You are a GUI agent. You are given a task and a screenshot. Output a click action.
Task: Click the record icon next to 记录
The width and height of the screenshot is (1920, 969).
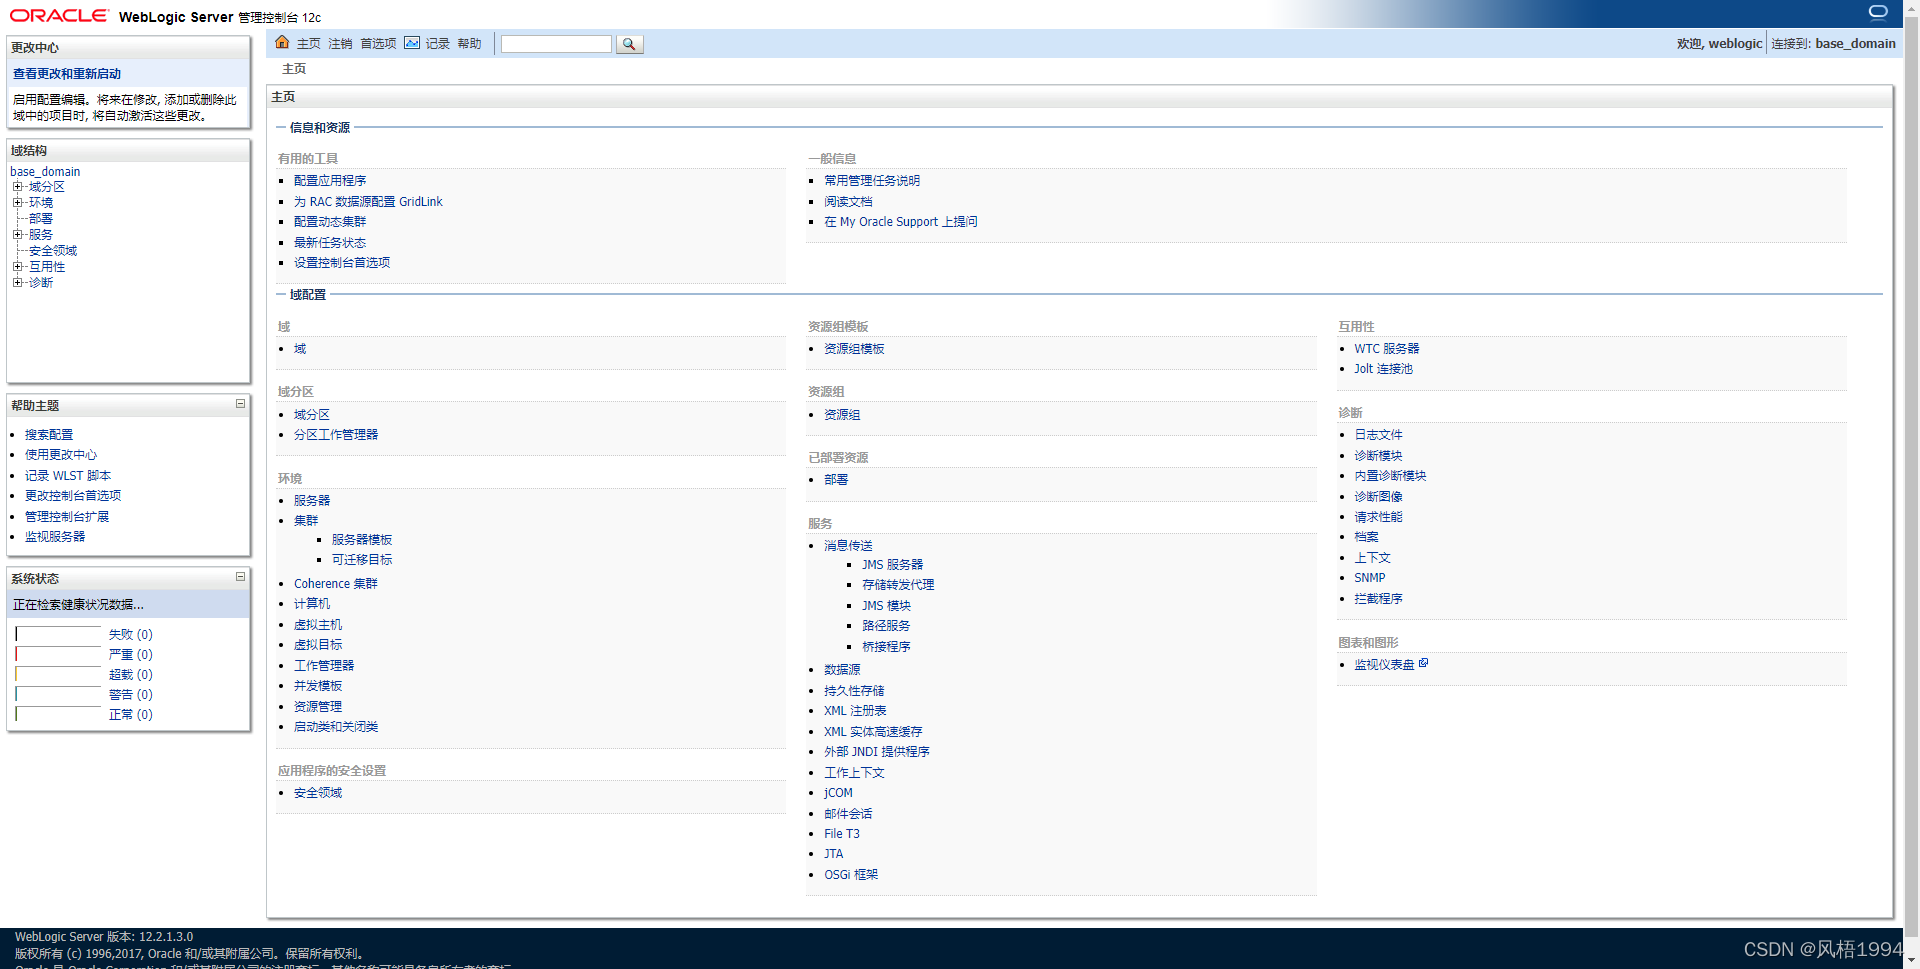(412, 43)
